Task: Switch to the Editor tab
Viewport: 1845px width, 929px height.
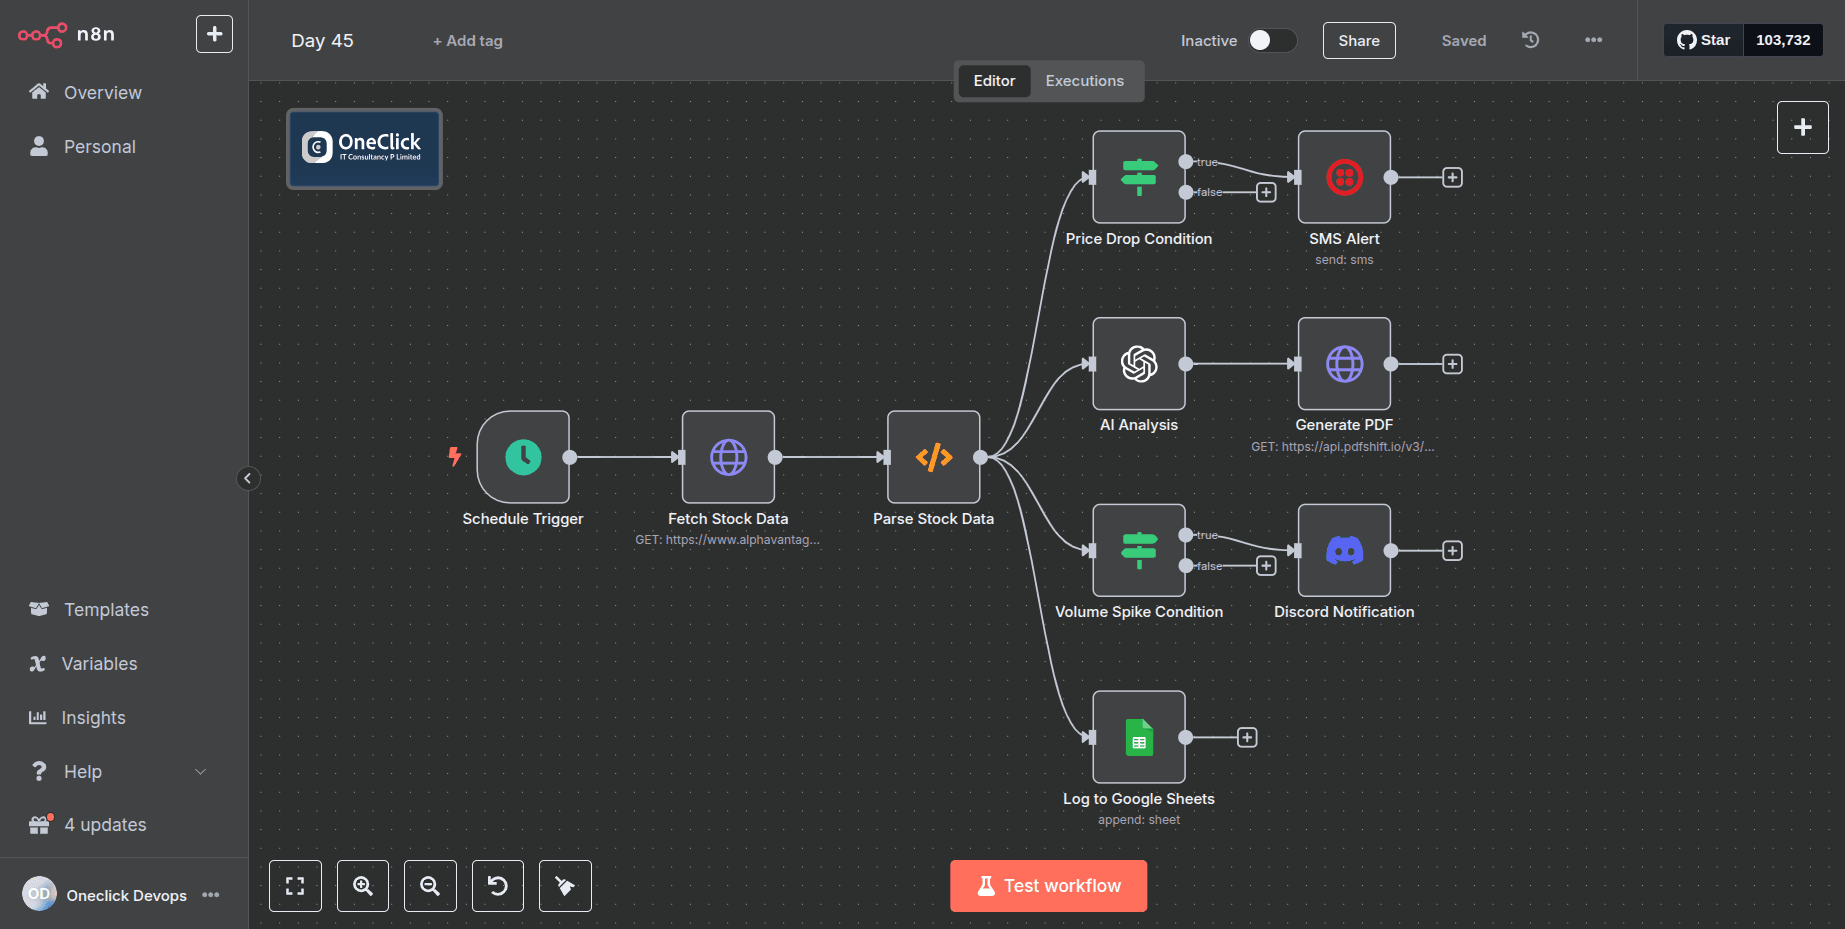Action: pyautogui.click(x=994, y=81)
